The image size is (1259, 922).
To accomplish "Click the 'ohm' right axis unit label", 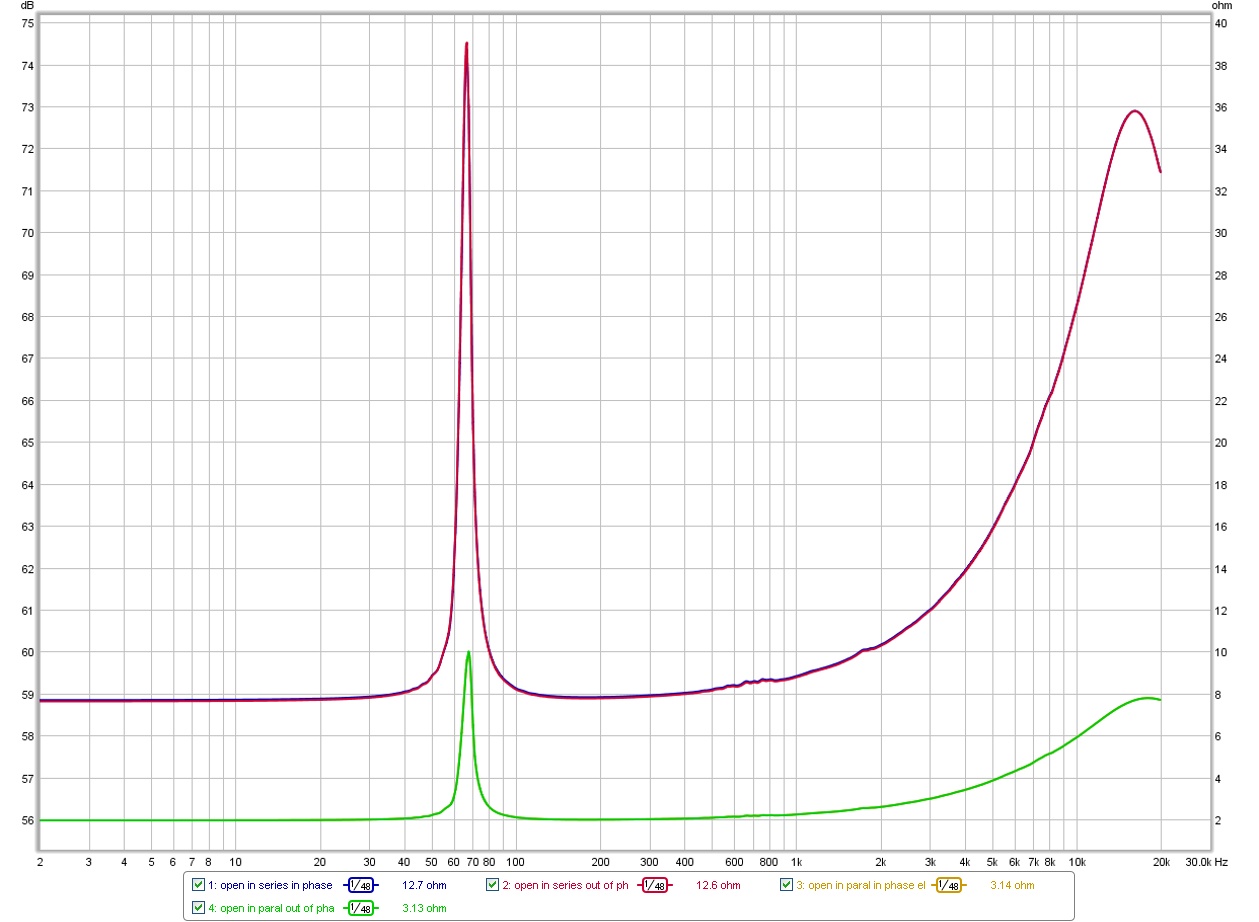I will 1221,6.
